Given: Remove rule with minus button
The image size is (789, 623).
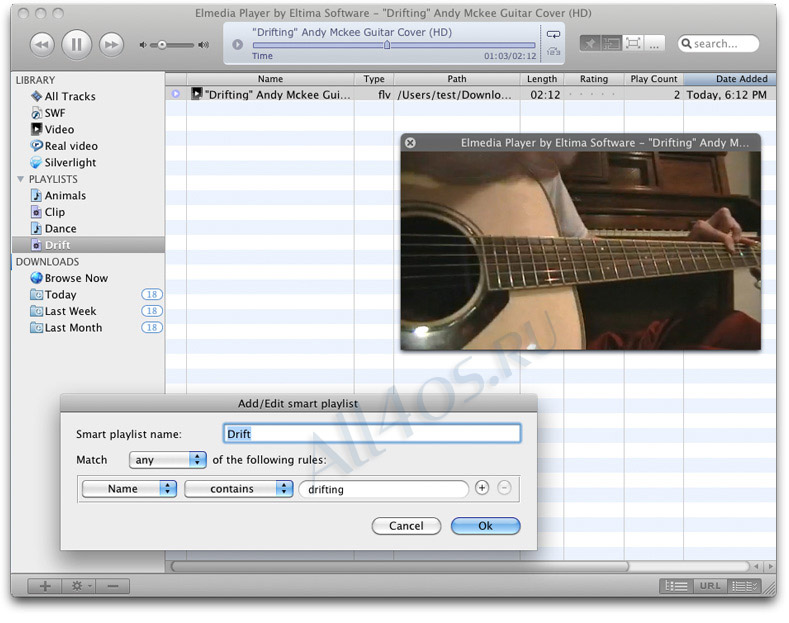Looking at the screenshot, I should pyautogui.click(x=504, y=488).
